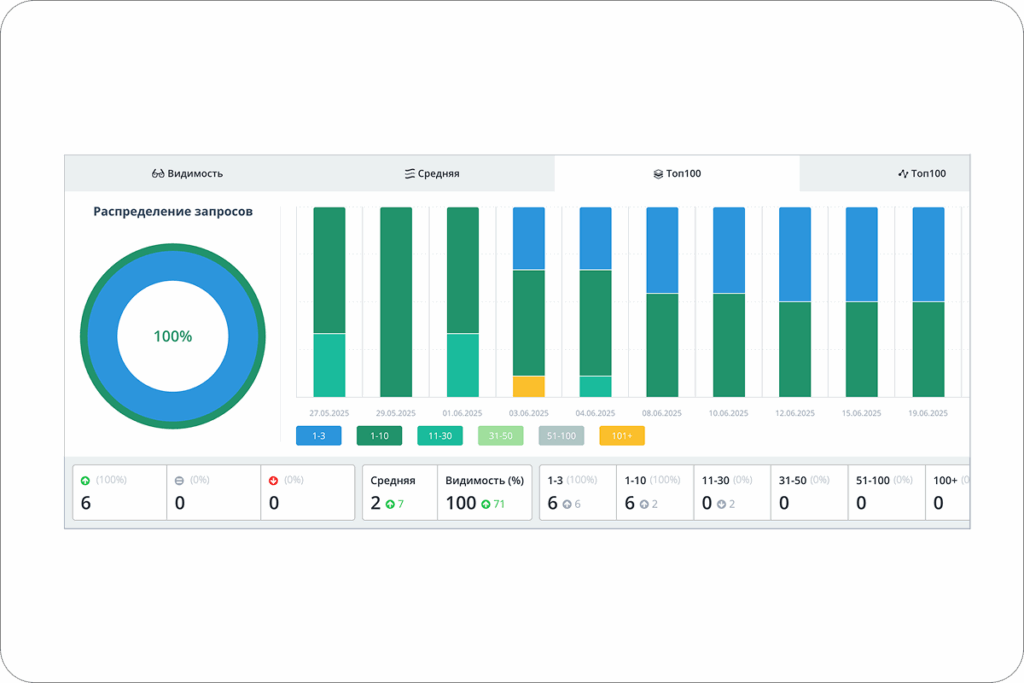
Task: Click the grey down arrow in the 11-30 card
Action: point(721,504)
